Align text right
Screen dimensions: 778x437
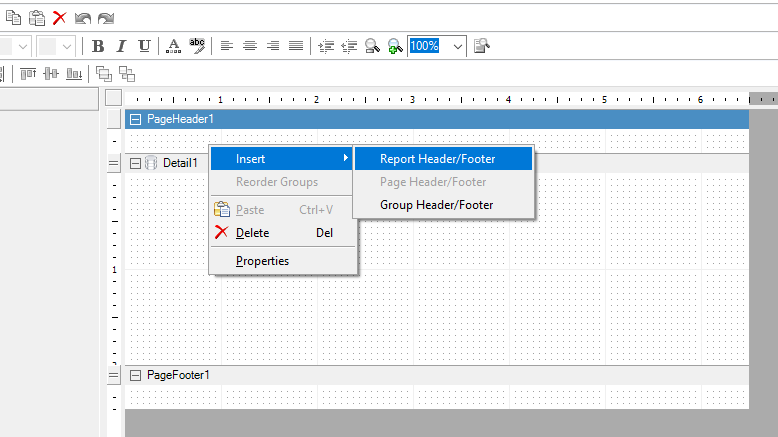[273, 46]
